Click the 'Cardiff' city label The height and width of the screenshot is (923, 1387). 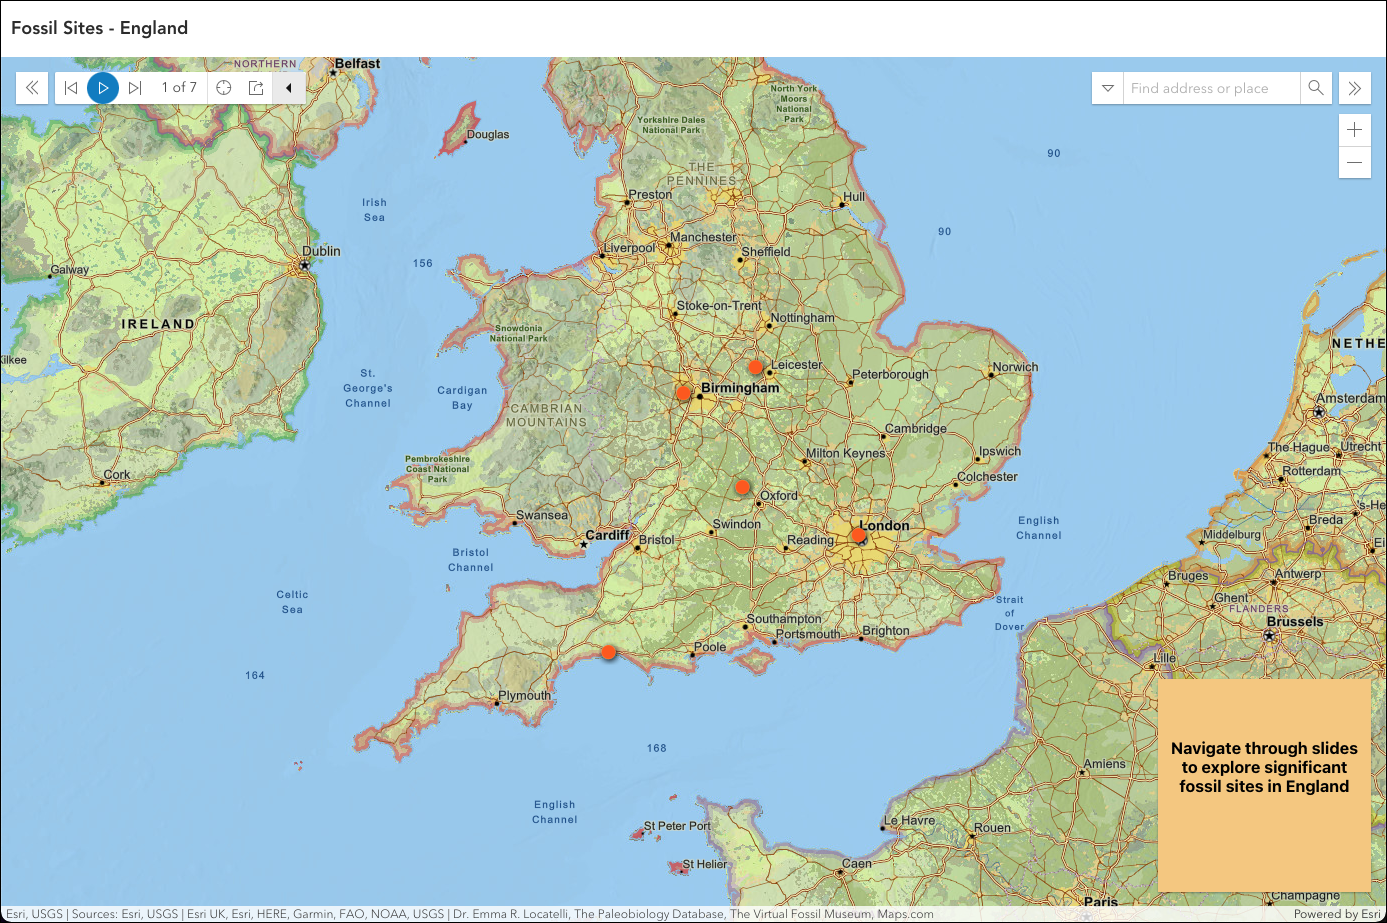[x=607, y=535]
